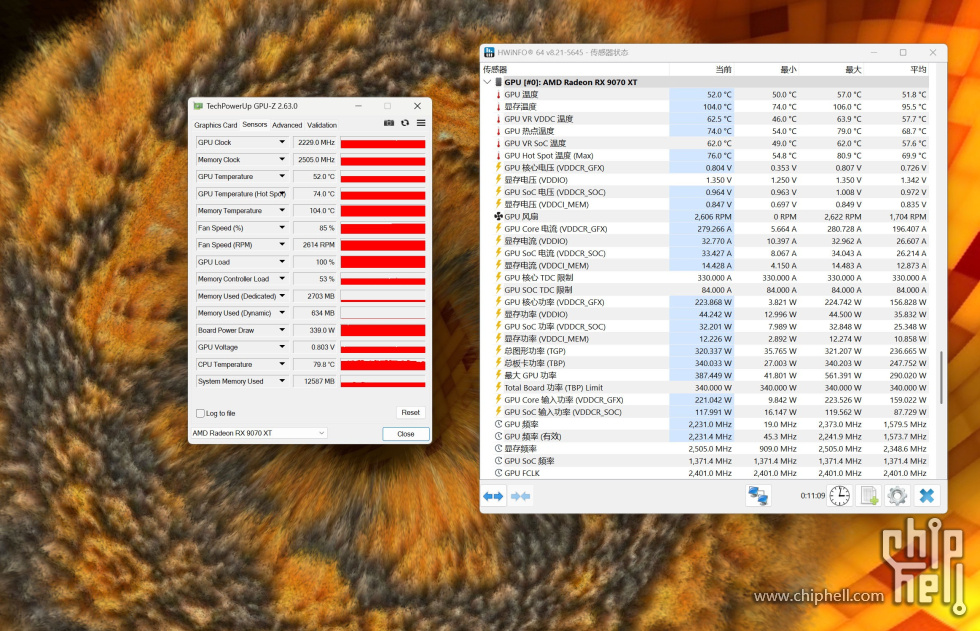The image size is (980, 631).
Task: Open the Fan Speed (RPM) sensor dropdown
Action: click(282, 245)
